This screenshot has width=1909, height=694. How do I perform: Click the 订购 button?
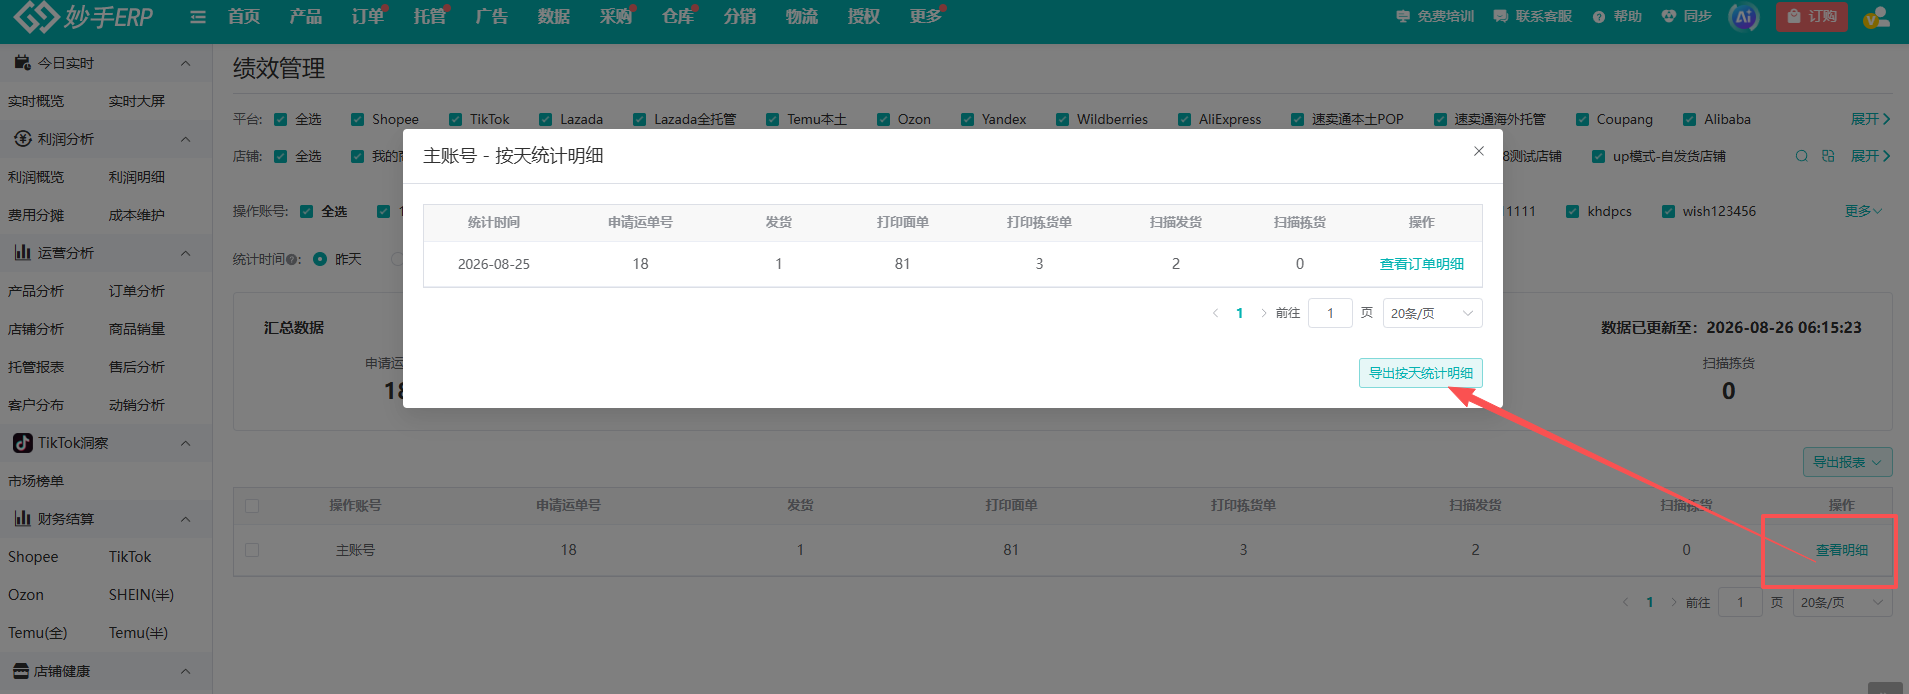pos(1812,16)
